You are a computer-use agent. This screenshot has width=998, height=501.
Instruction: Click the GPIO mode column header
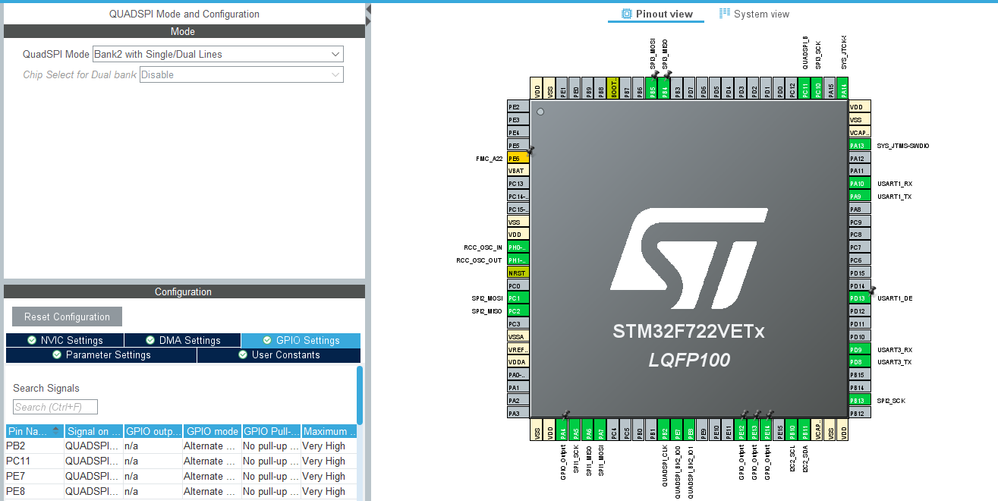pos(212,431)
